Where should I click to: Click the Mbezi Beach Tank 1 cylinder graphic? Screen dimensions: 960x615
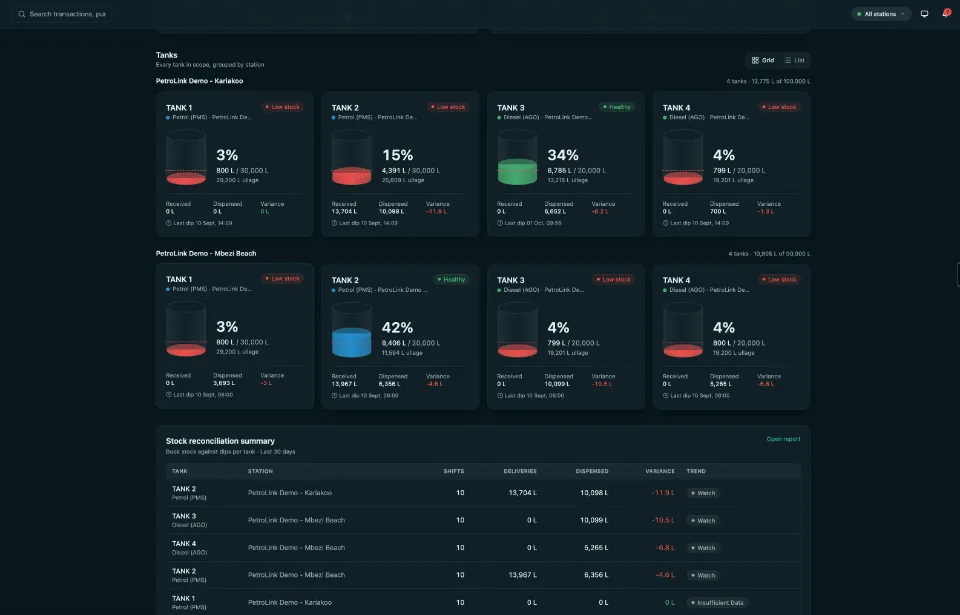[186, 329]
